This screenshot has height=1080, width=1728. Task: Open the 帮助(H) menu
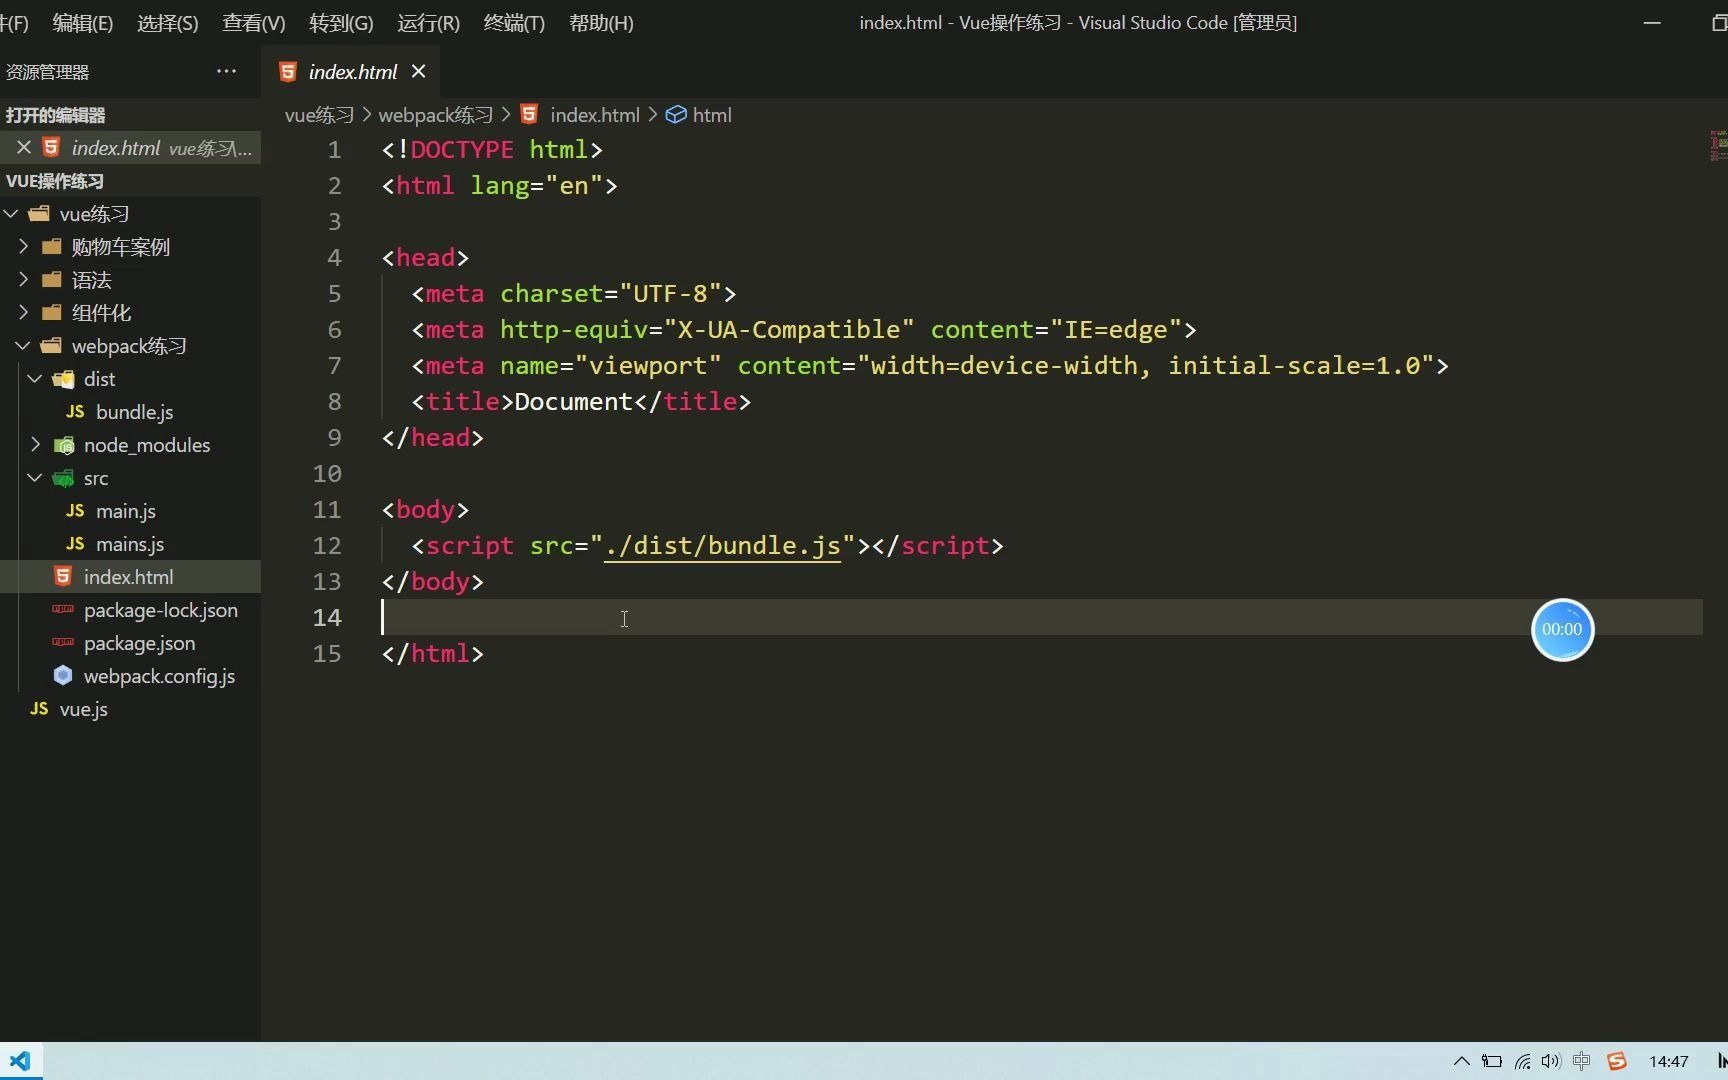pyautogui.click(x=601, y=23)
